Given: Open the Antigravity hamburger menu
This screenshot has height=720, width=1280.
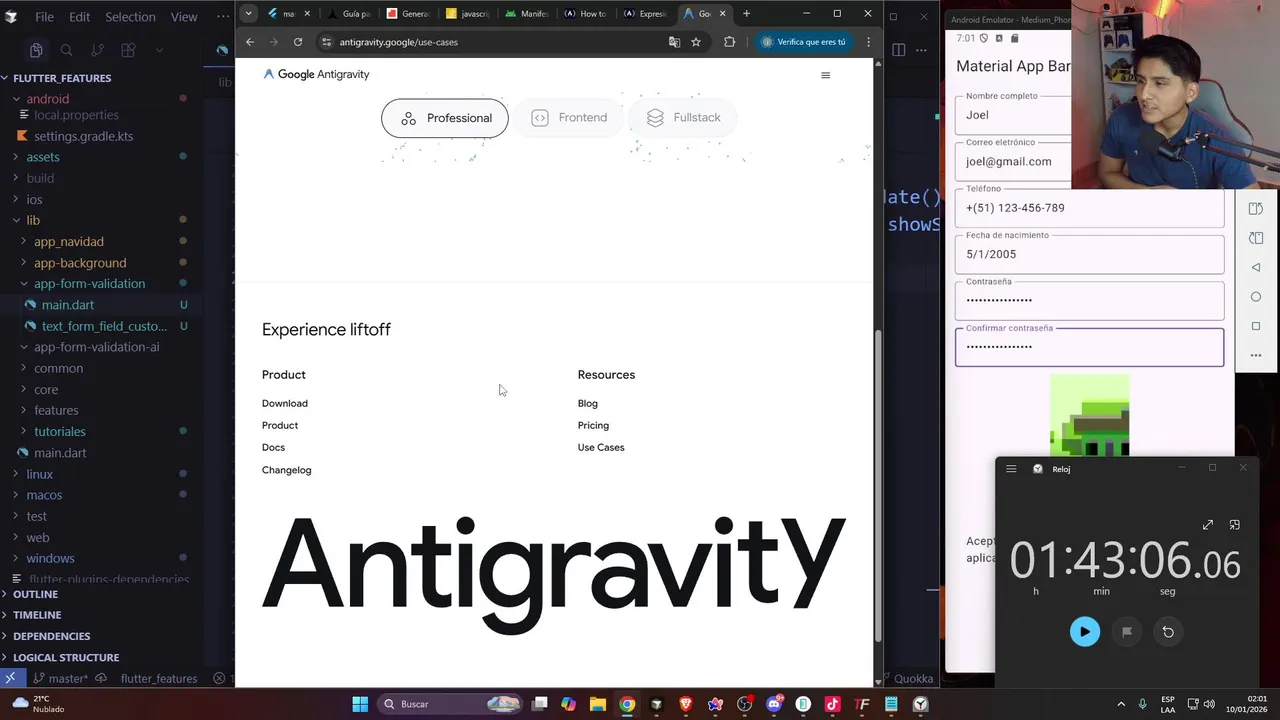Looking at the screenshot, I should pos(825,75).
